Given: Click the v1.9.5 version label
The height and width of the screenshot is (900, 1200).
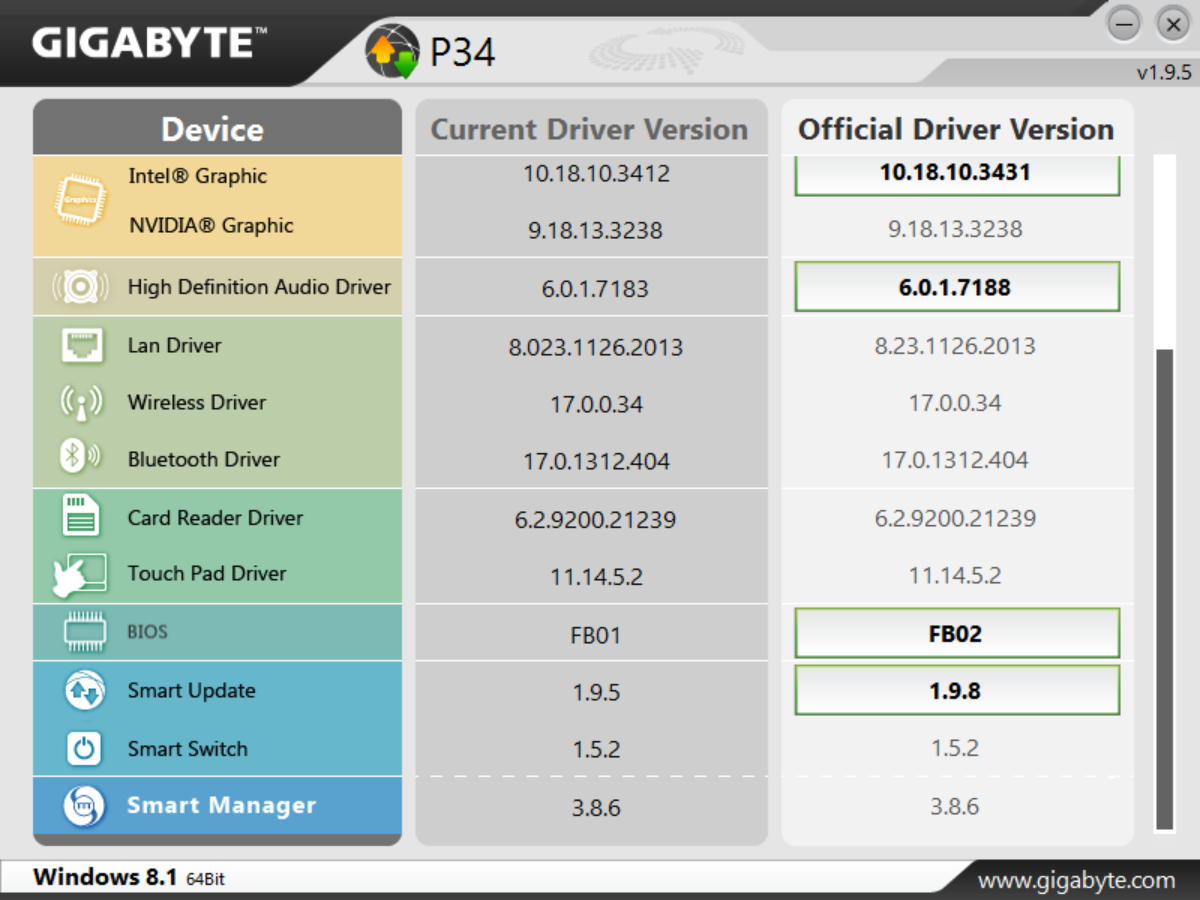Looking at the screenshot, I should (x=1164, y=72).
